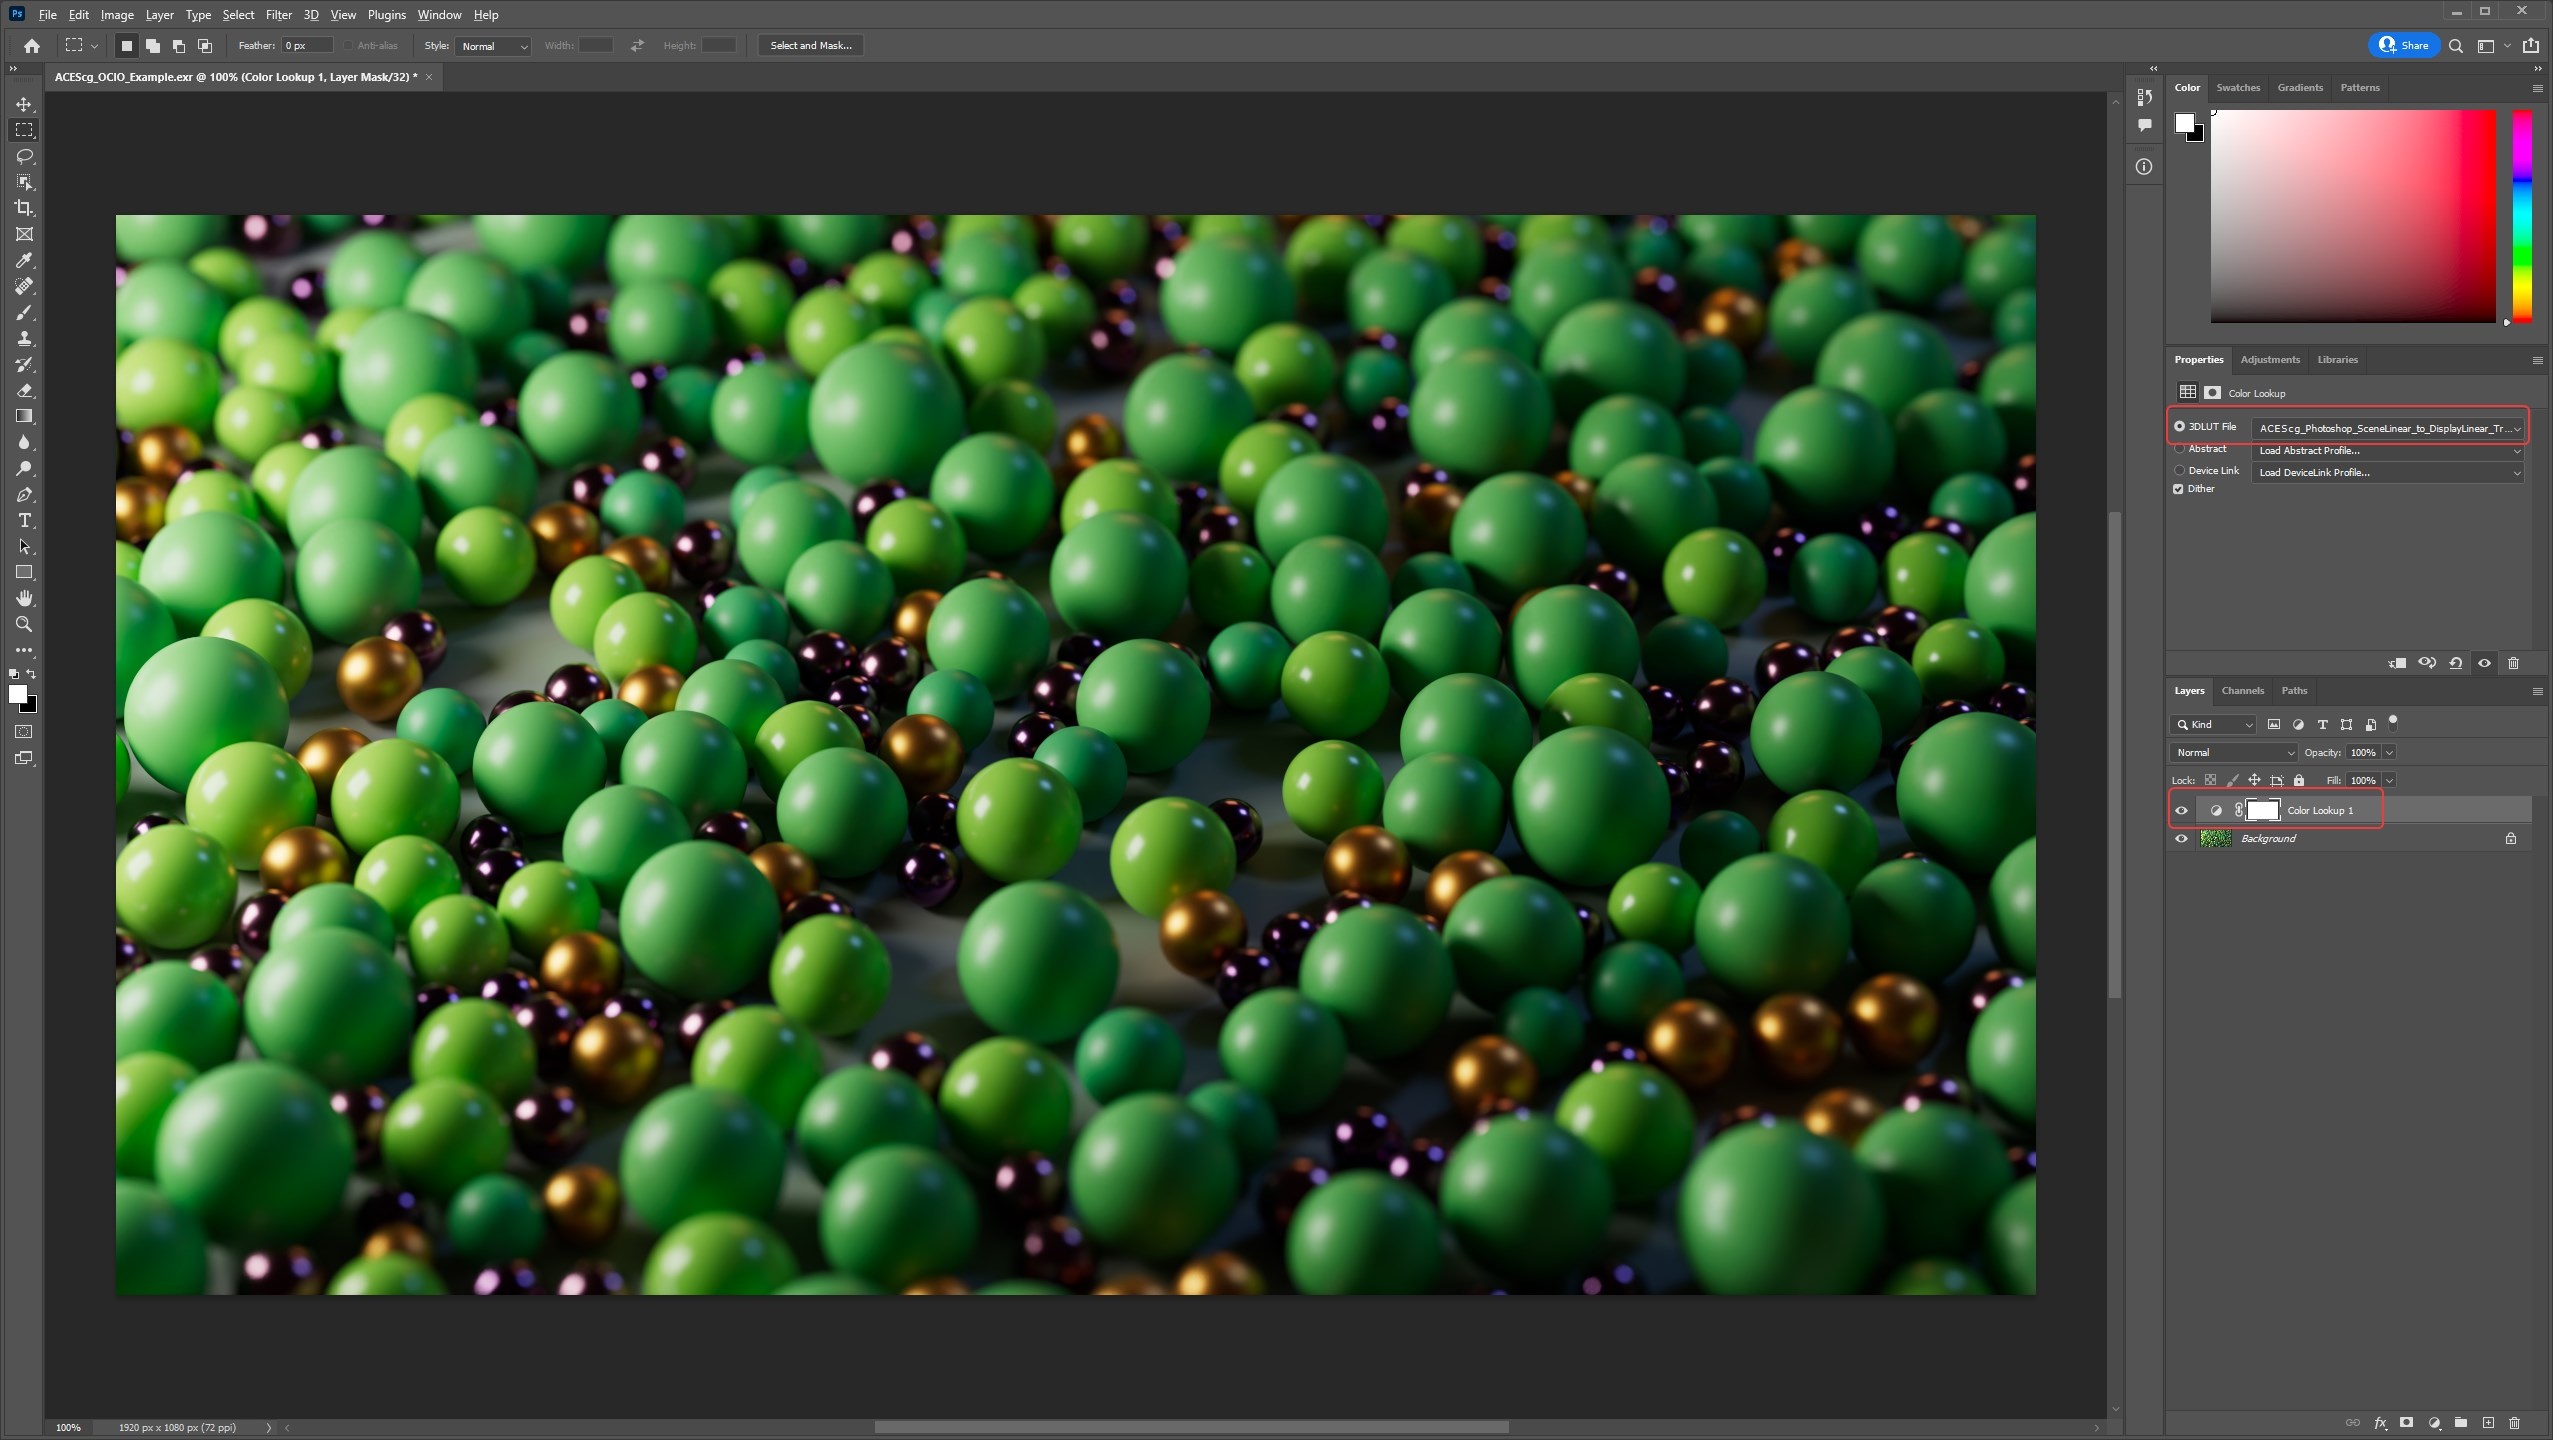Expand the Style dropdown in options bar
Image resolution: width=2553 pixels, height=1440 pixels.
[493, 46]
